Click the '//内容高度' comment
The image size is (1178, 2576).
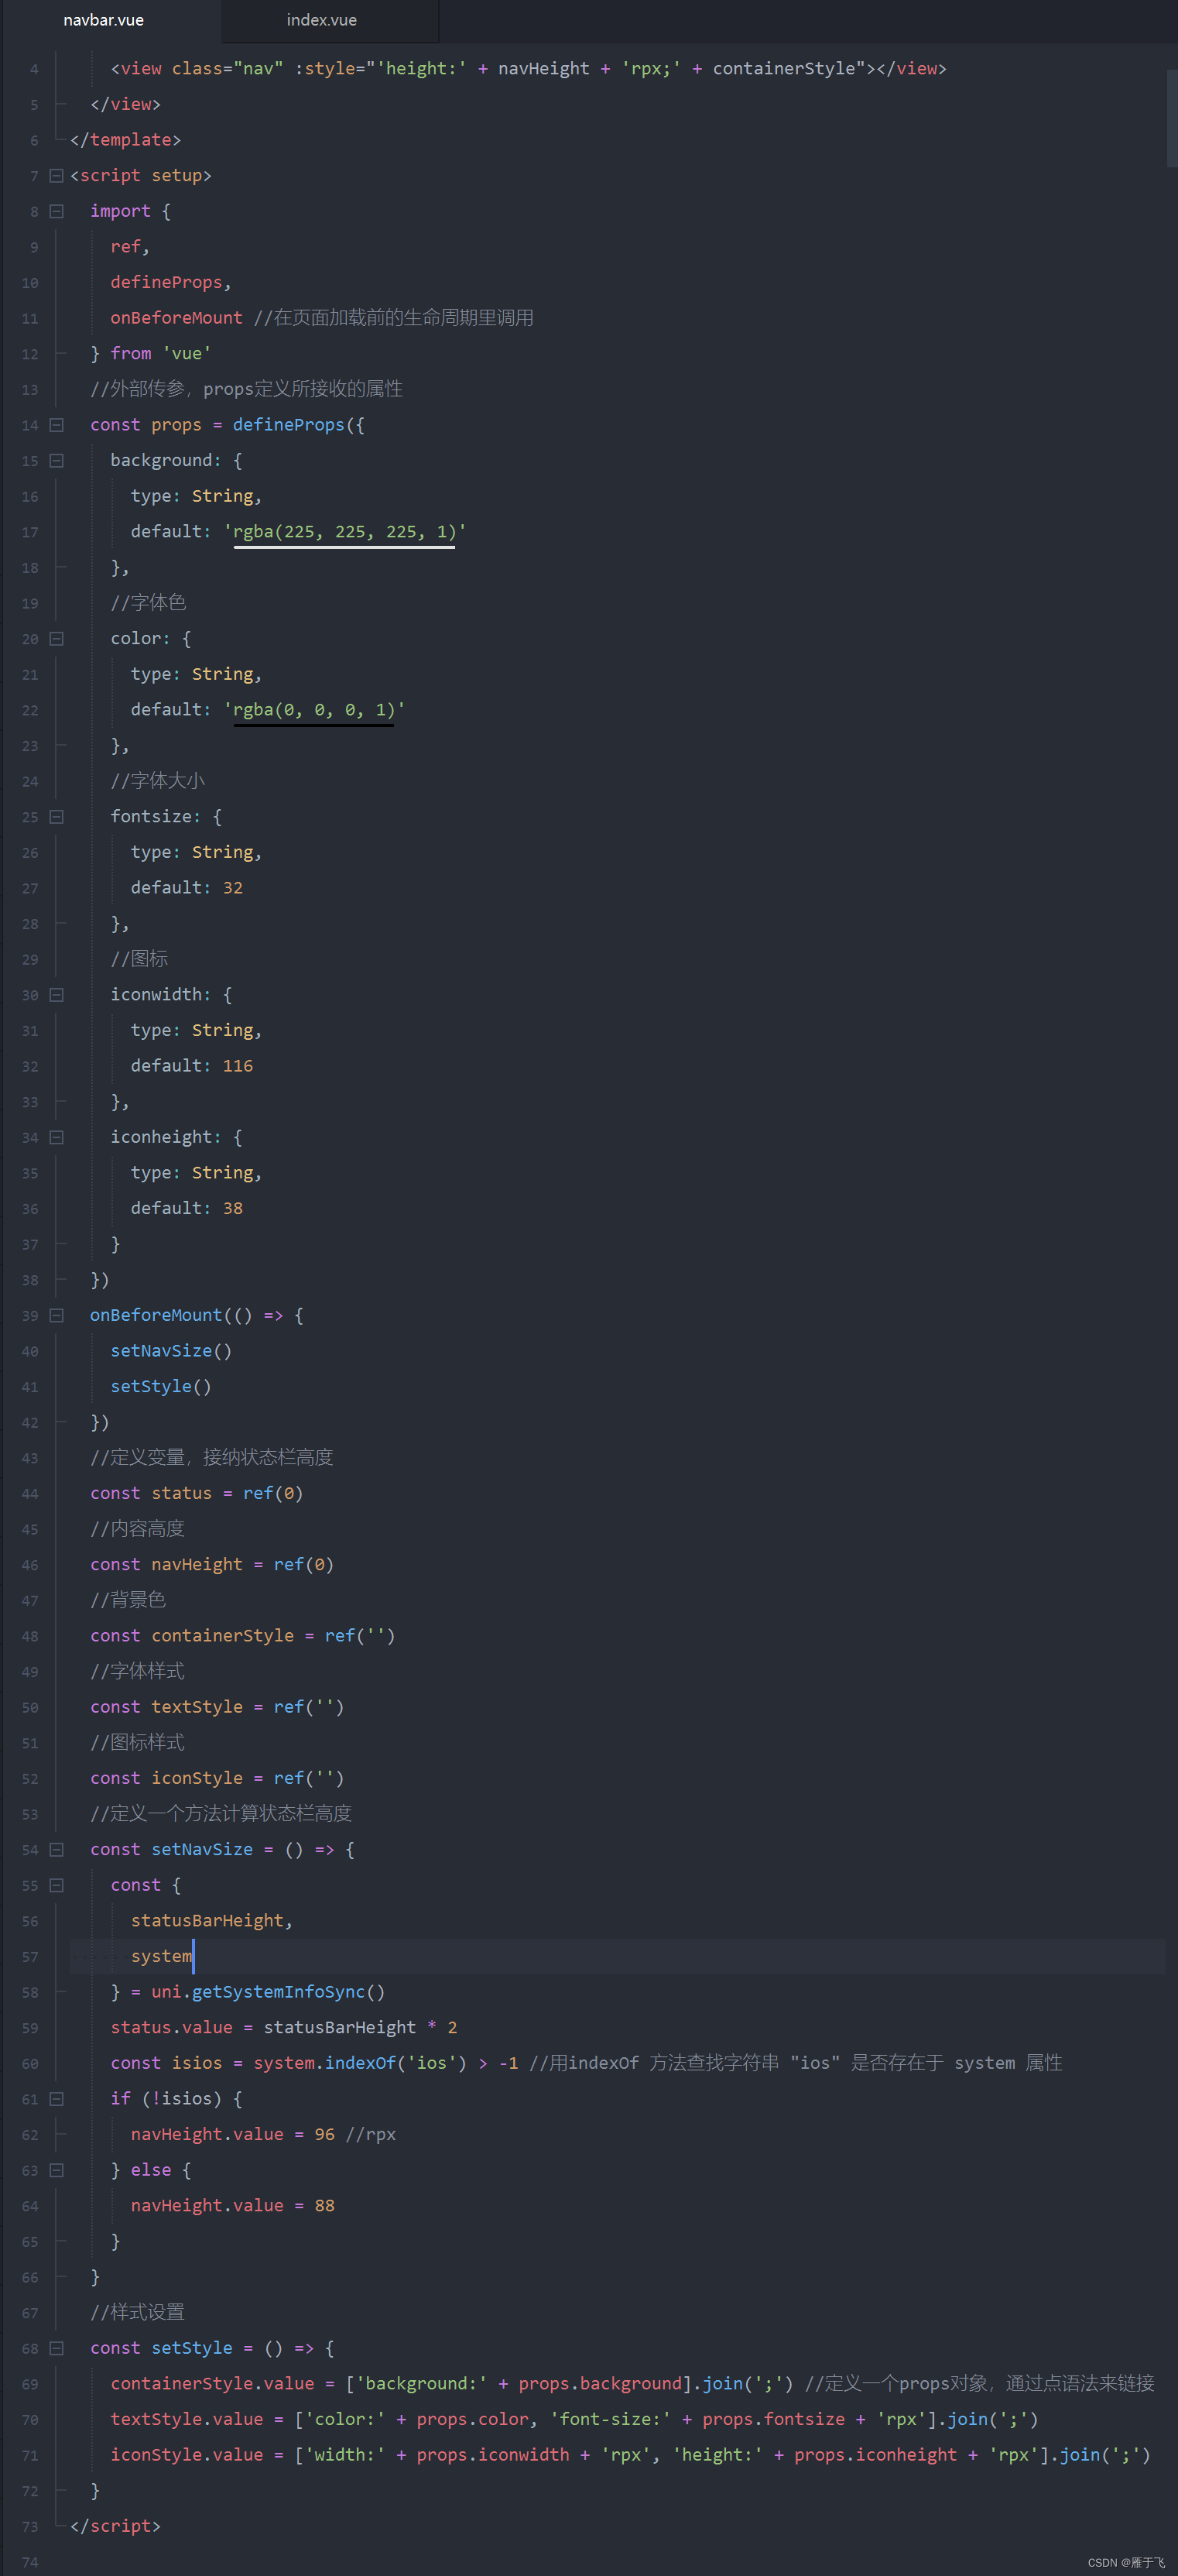(x=137, y=1529)
